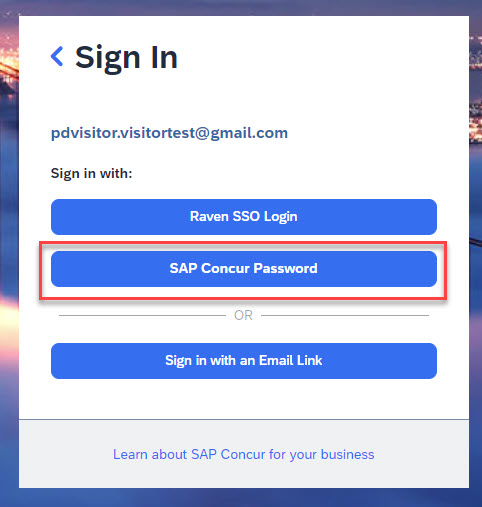Viewport: 482px width, 507px height.
Task: Open Learn about SAP Concur for your business
Action: tap(244, 455)
